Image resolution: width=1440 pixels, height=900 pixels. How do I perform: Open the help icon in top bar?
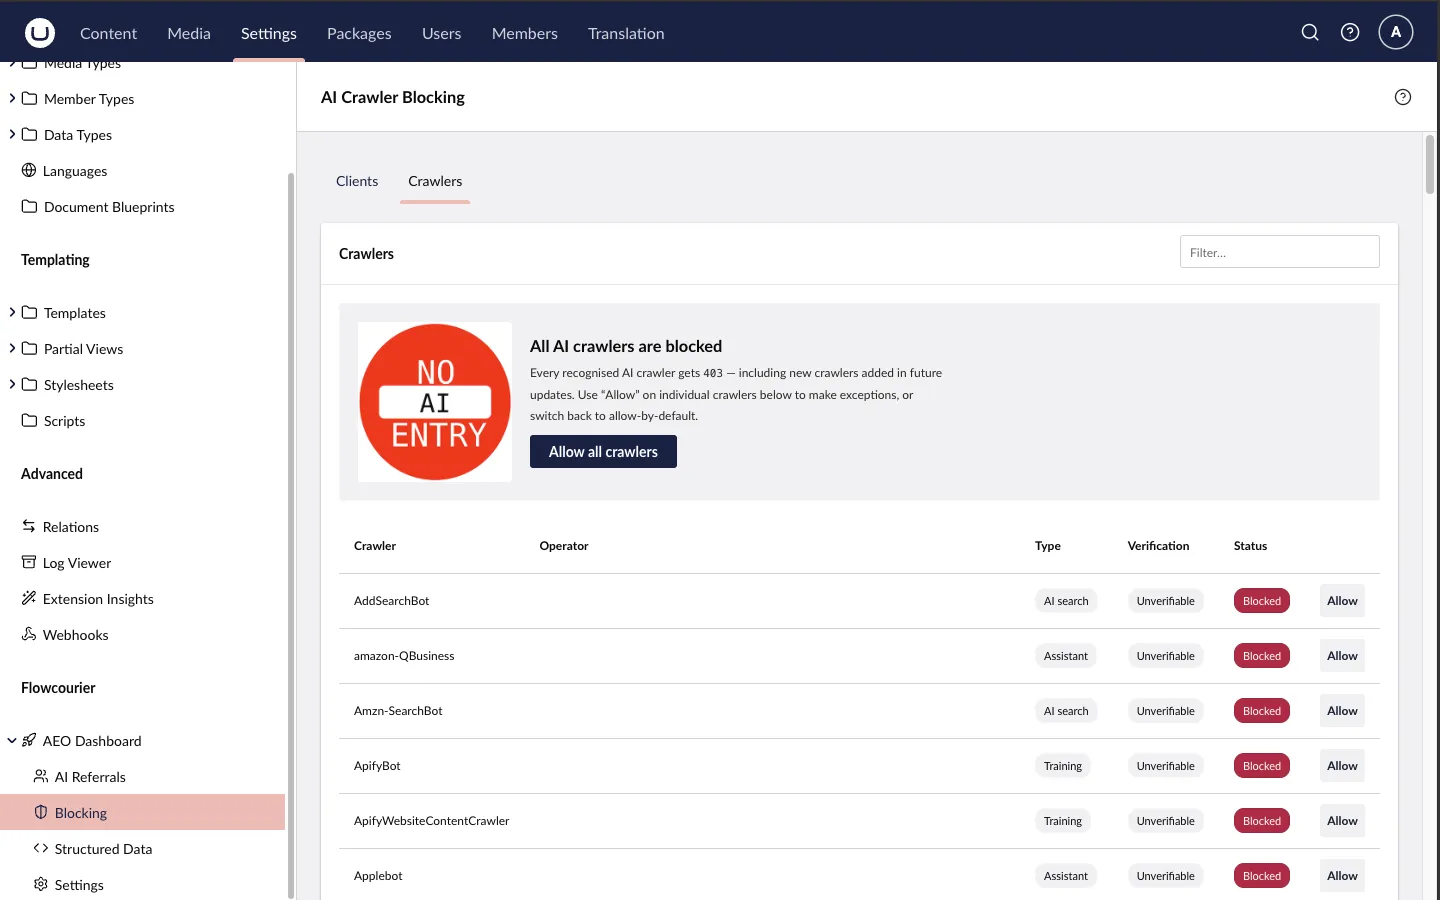(1350, 33)
